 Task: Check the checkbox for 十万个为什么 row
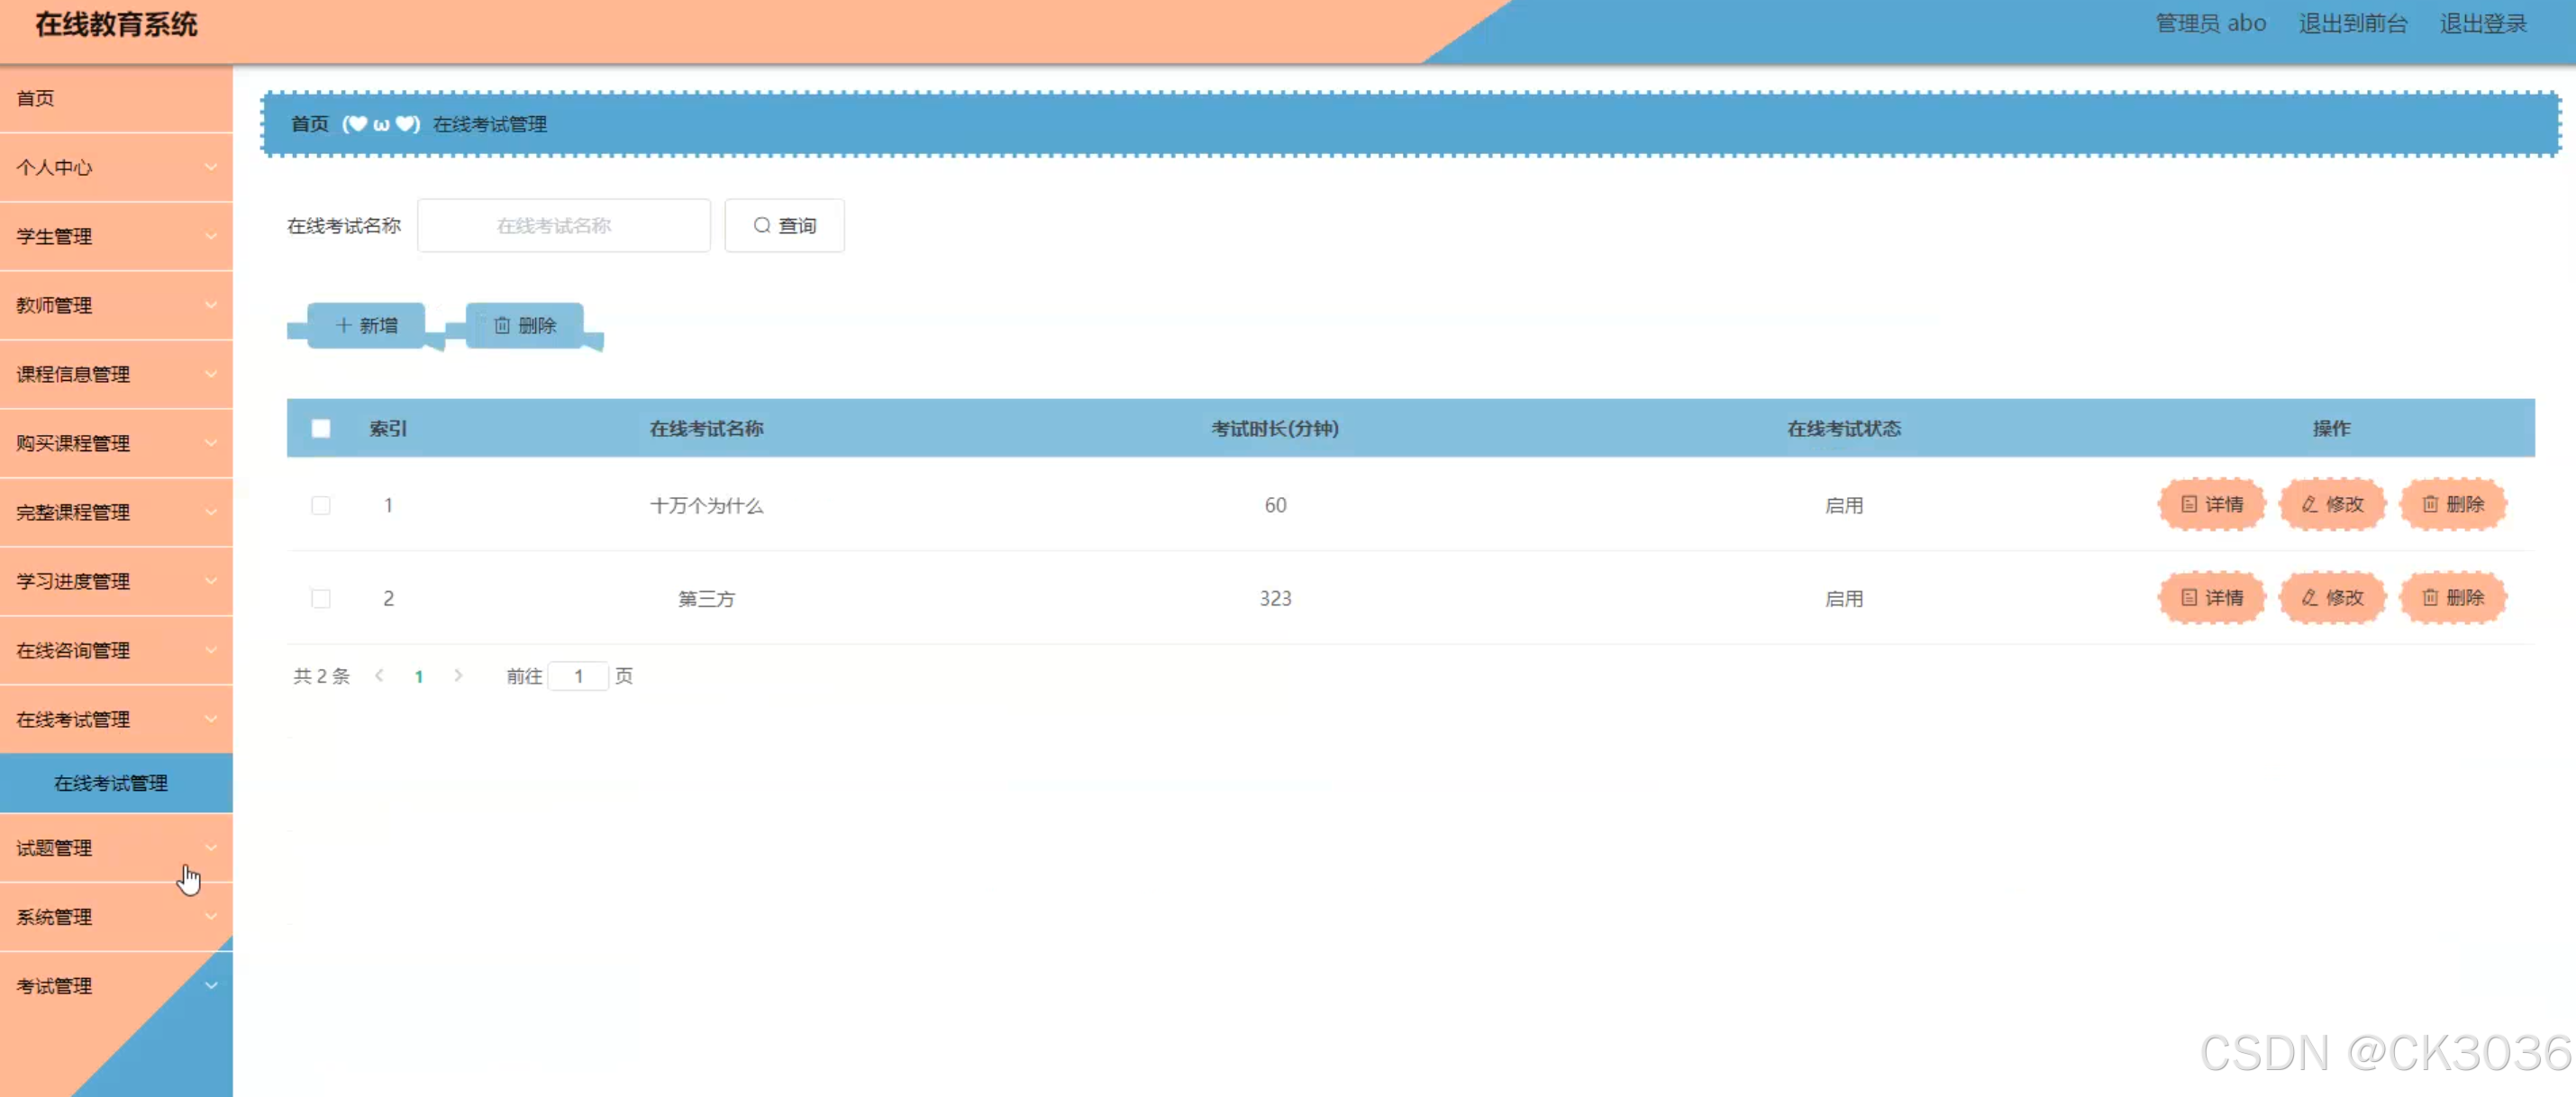point(321,506)
